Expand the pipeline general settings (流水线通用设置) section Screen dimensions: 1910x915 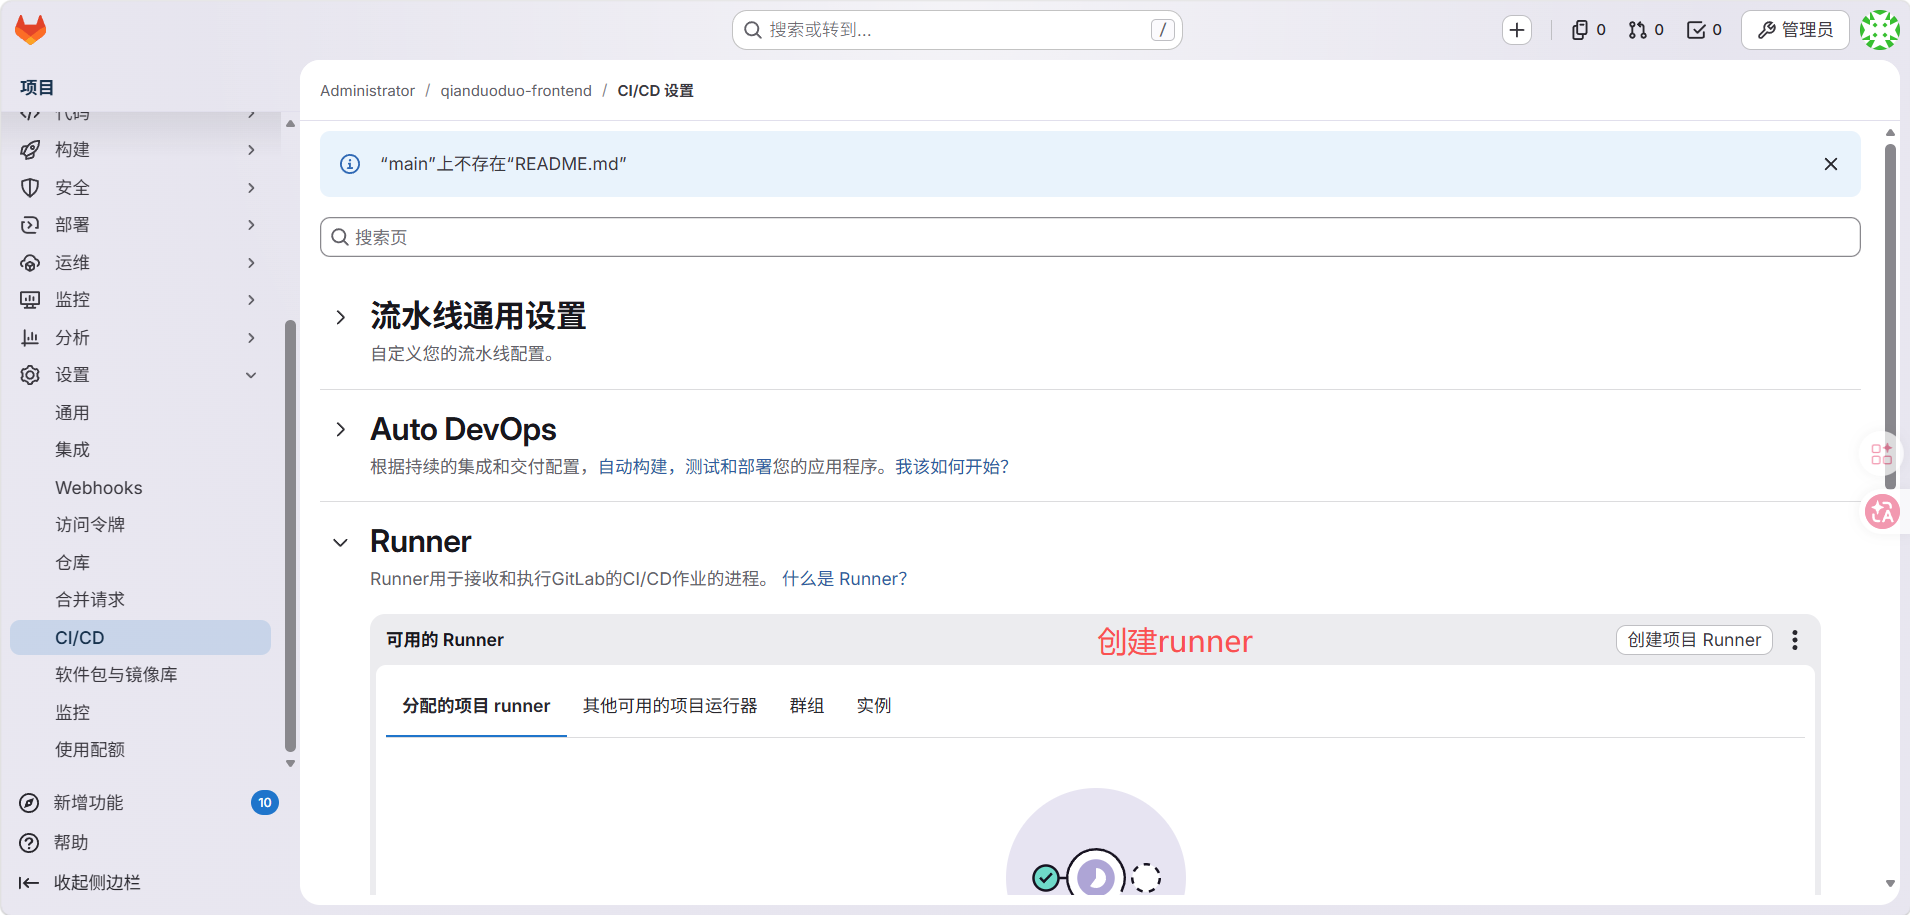tap(341, 317)
